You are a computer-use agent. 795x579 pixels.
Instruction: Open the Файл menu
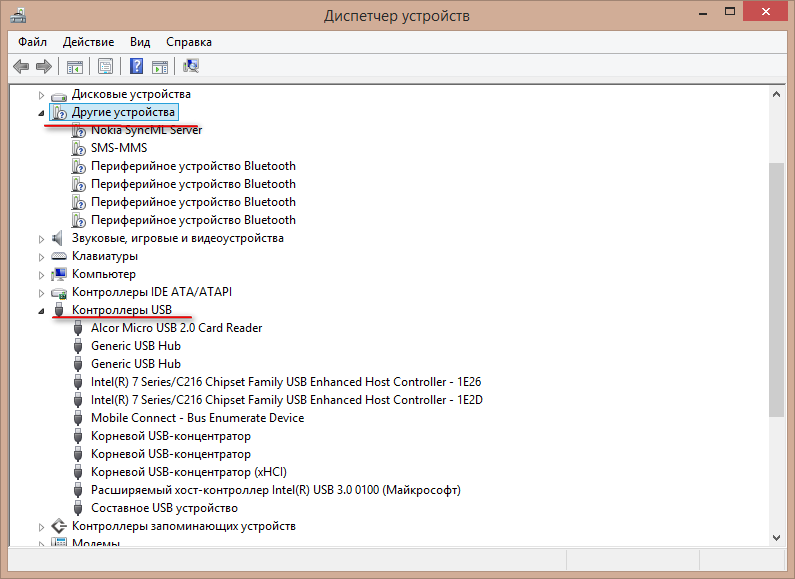click(32, 42)
